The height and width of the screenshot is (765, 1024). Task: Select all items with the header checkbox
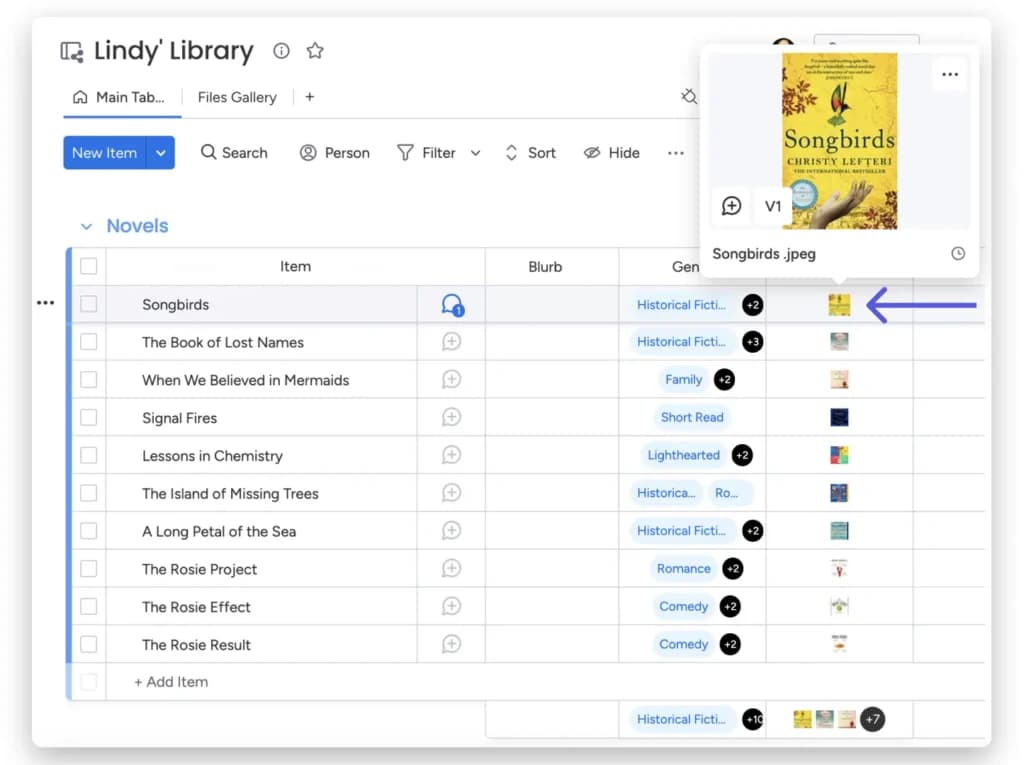pos(89,267)
